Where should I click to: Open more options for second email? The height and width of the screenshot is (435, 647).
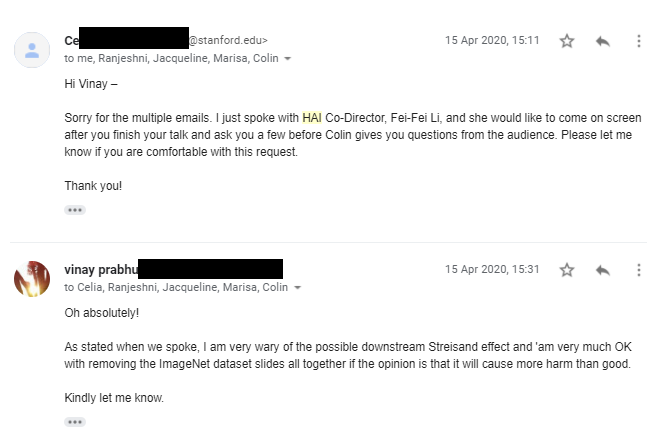click(x=638, y=270)
